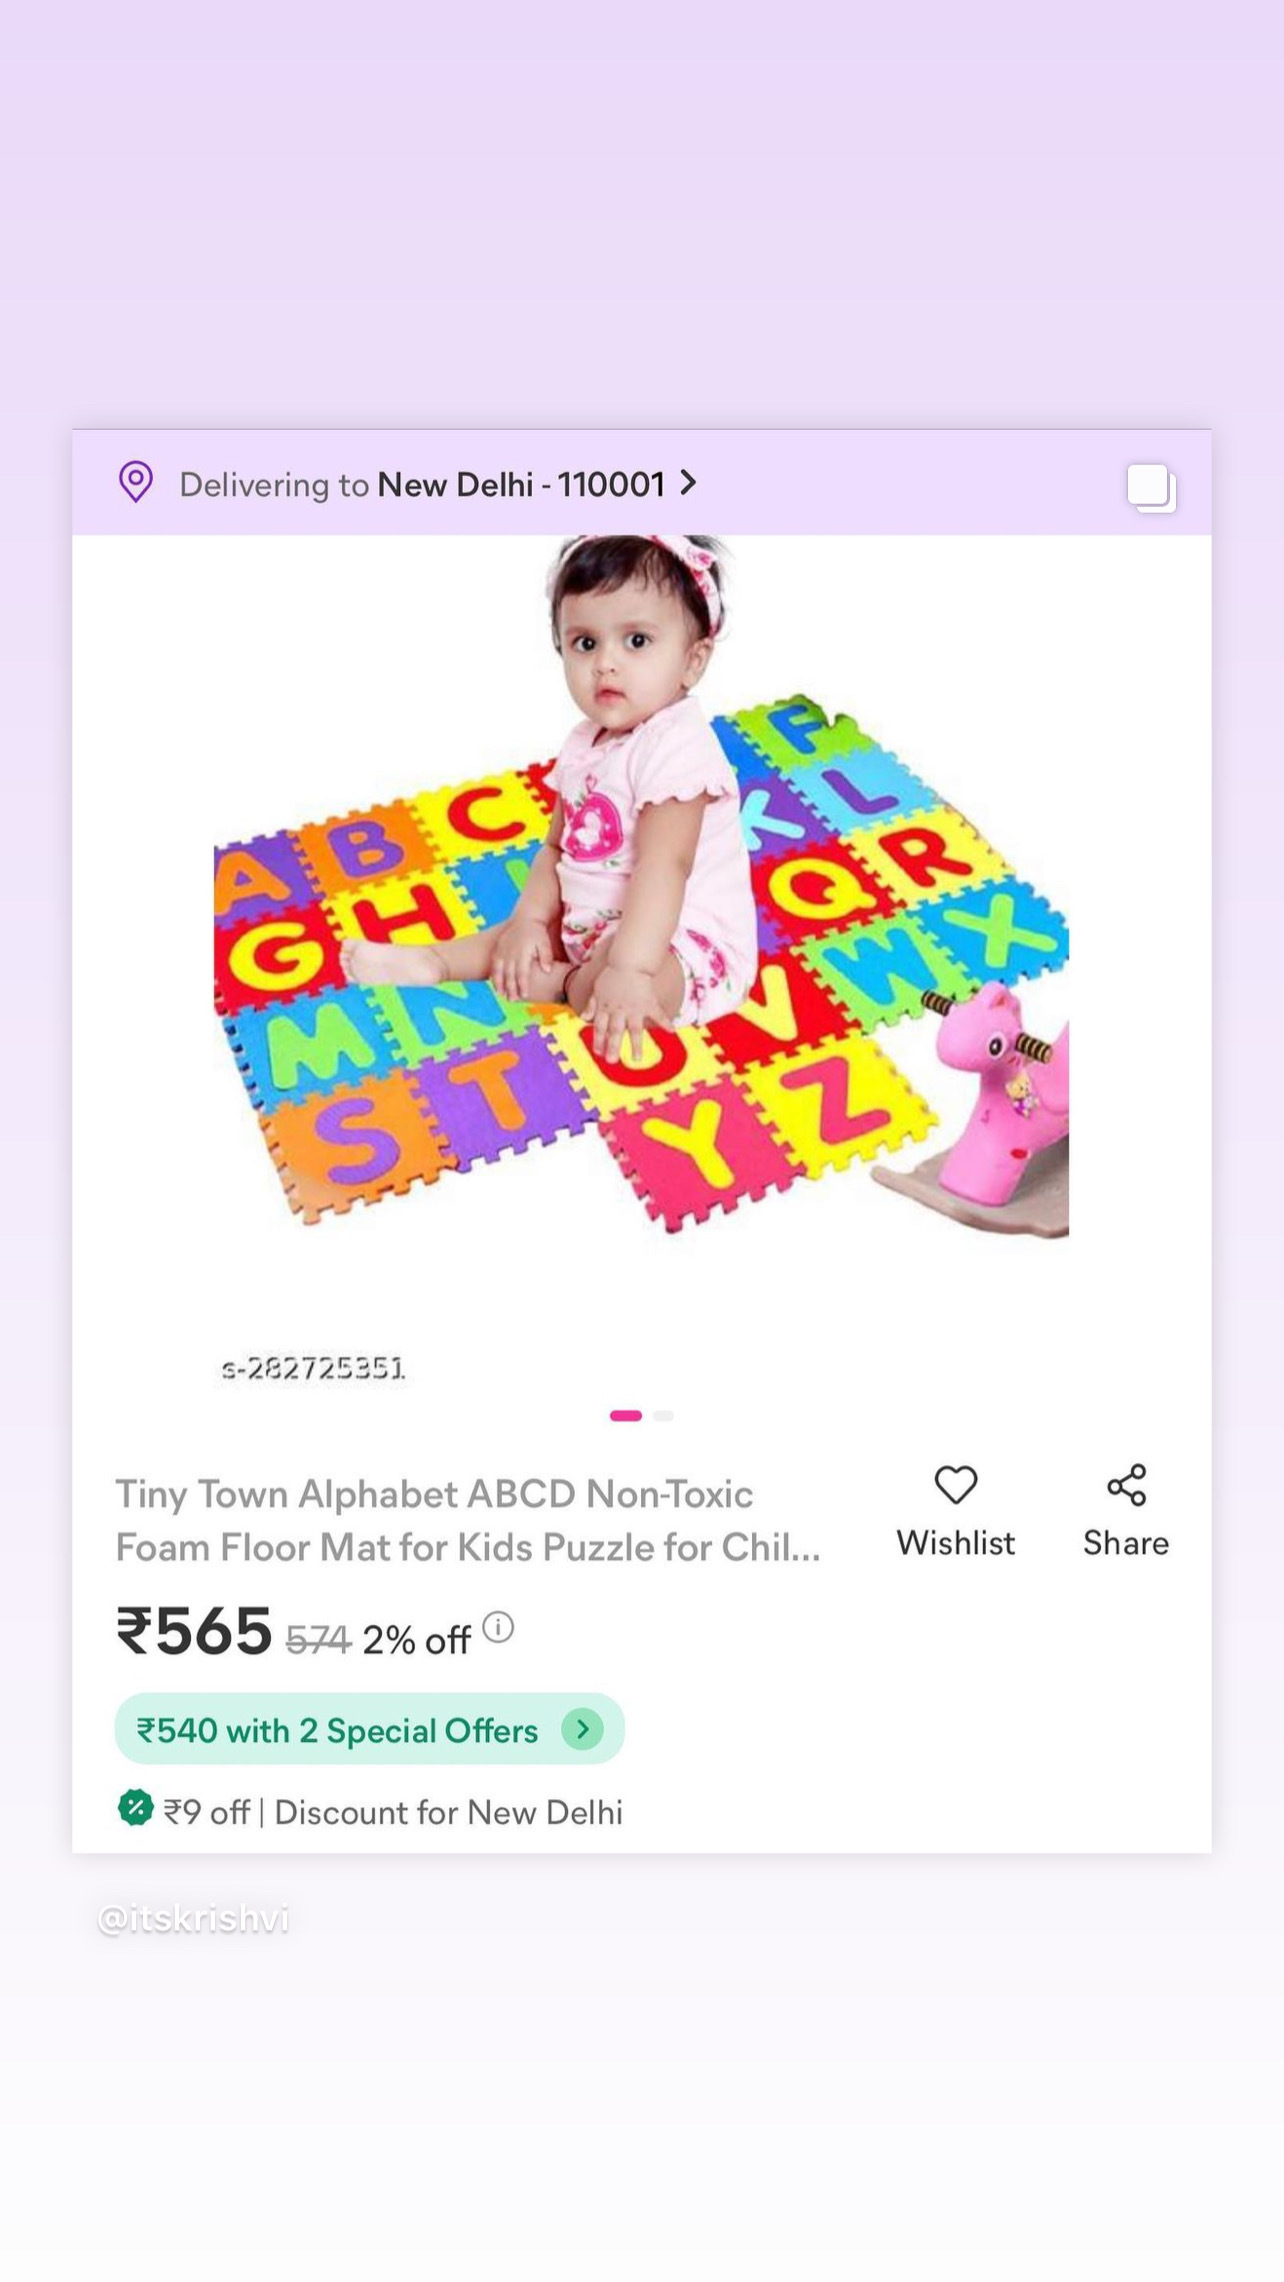
Task: Tap the Share network icon
Action: [1126, 1485]
